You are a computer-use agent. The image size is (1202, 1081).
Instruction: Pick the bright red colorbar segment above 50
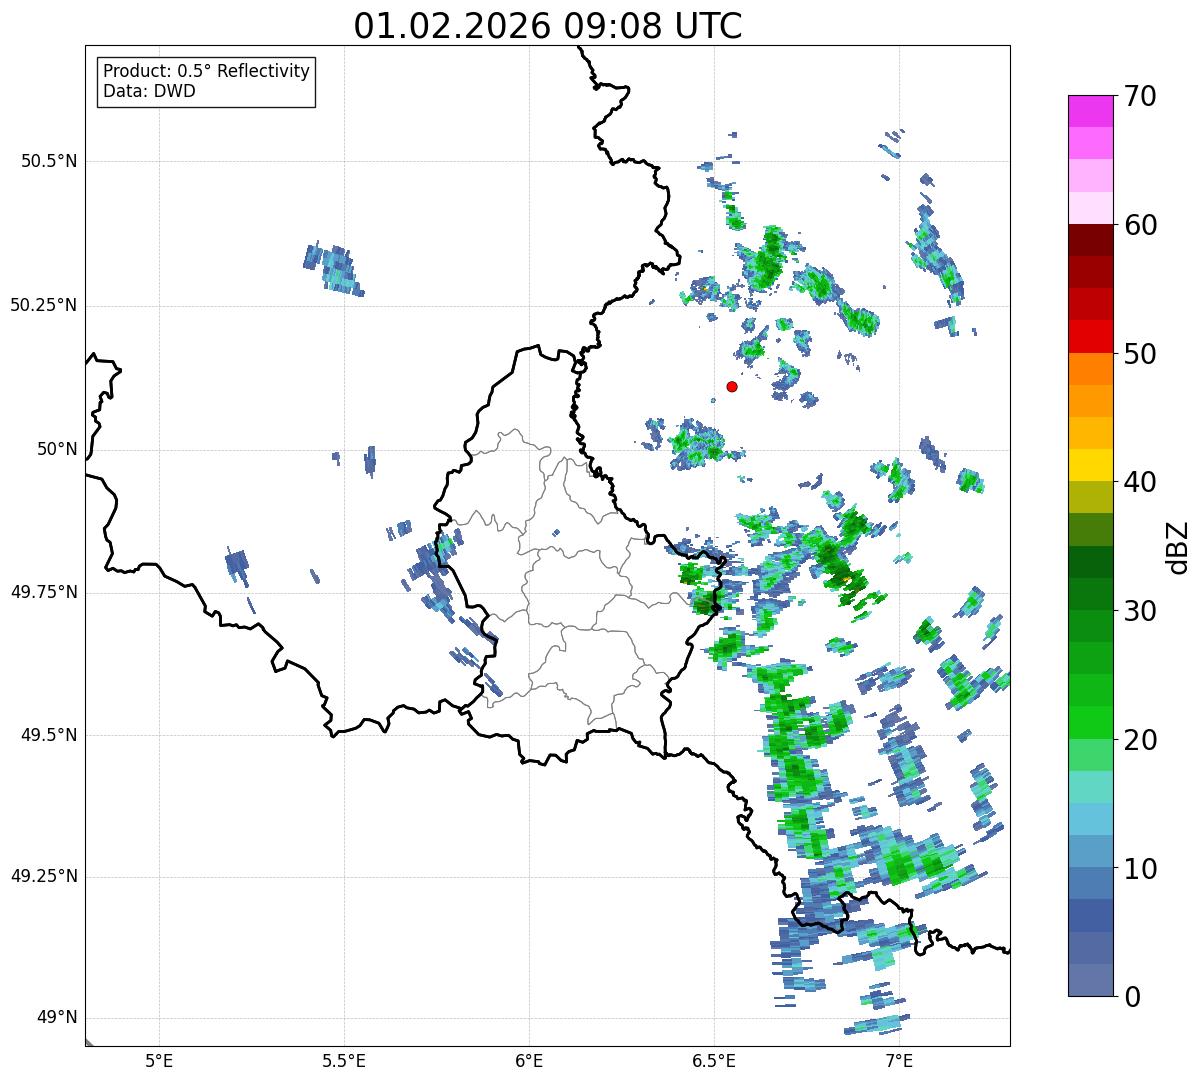pyautogui.click(x=1091, y=337)
